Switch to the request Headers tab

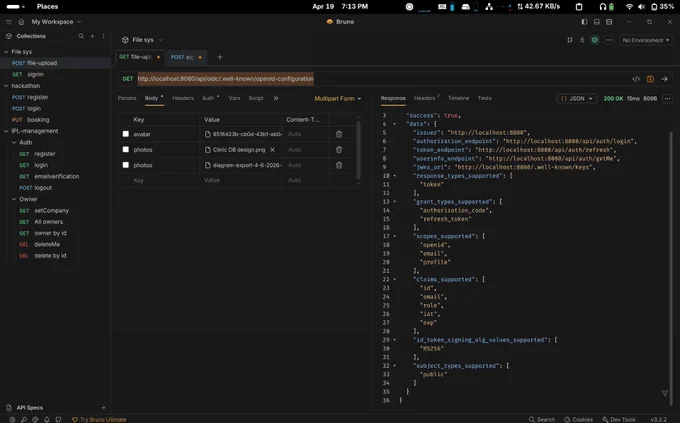pos(183,98)
